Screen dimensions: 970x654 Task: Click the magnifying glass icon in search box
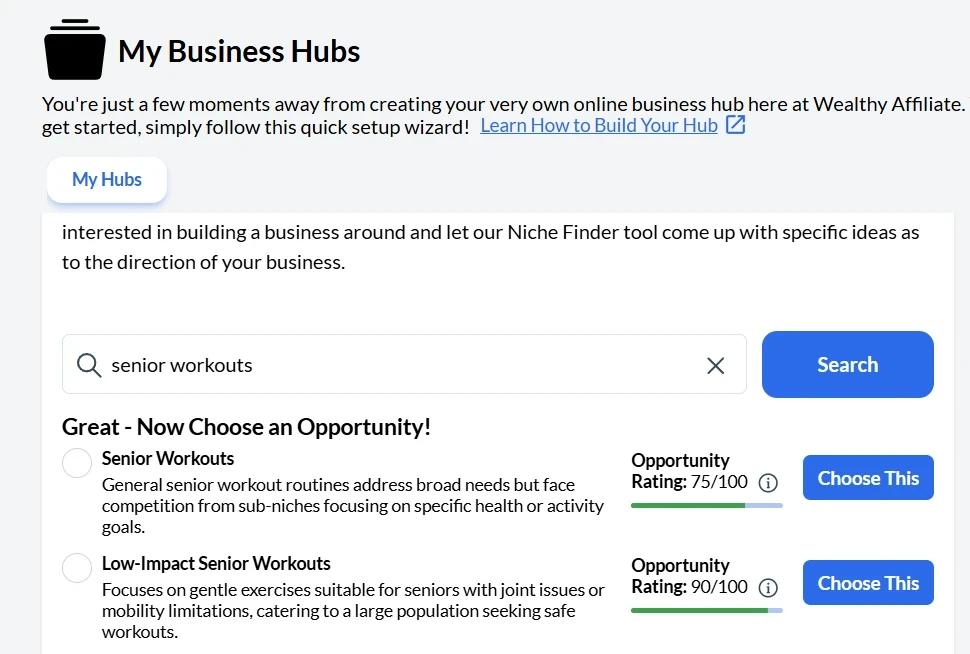point(89,365)
